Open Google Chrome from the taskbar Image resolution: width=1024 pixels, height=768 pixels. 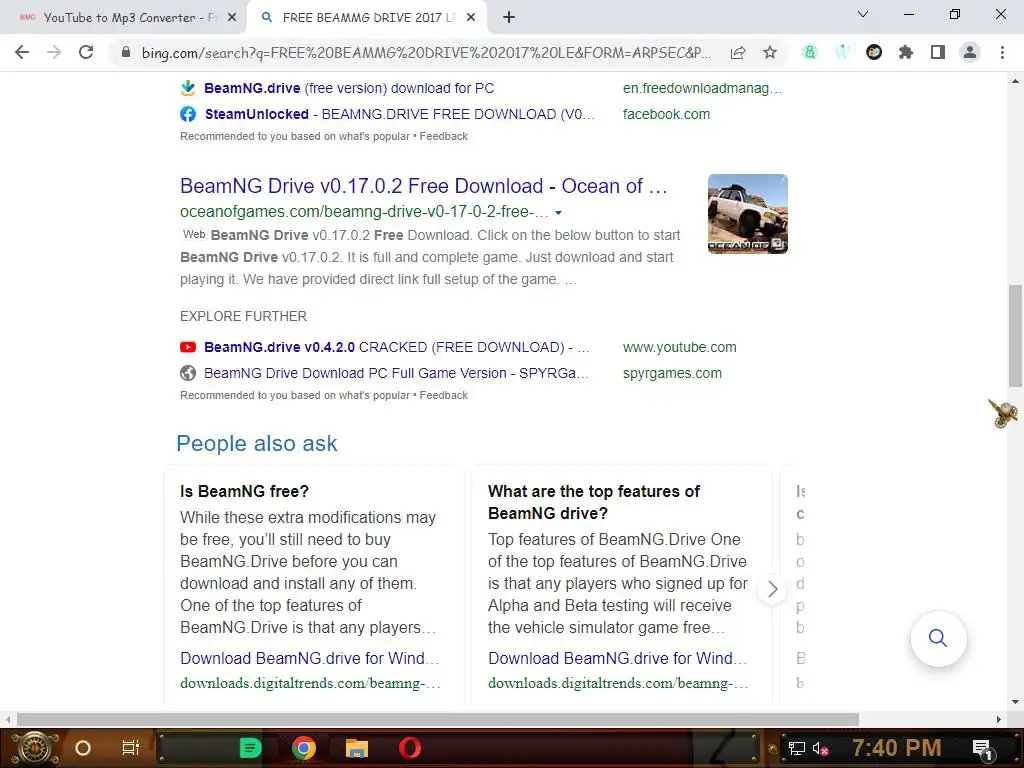(304, 748)
